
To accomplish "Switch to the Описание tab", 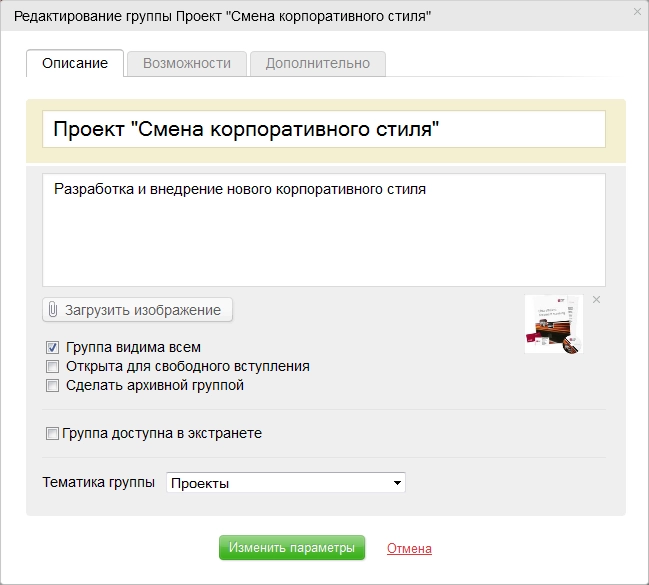I will (75, 63).
